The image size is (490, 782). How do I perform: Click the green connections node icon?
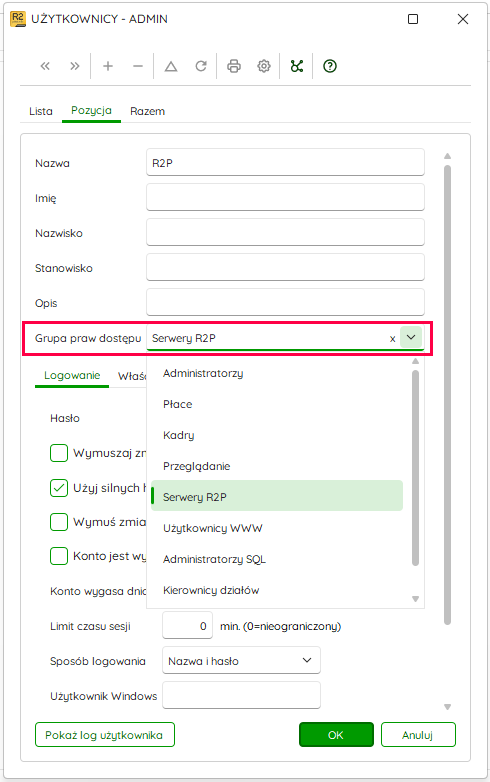(x=297, y=66)
